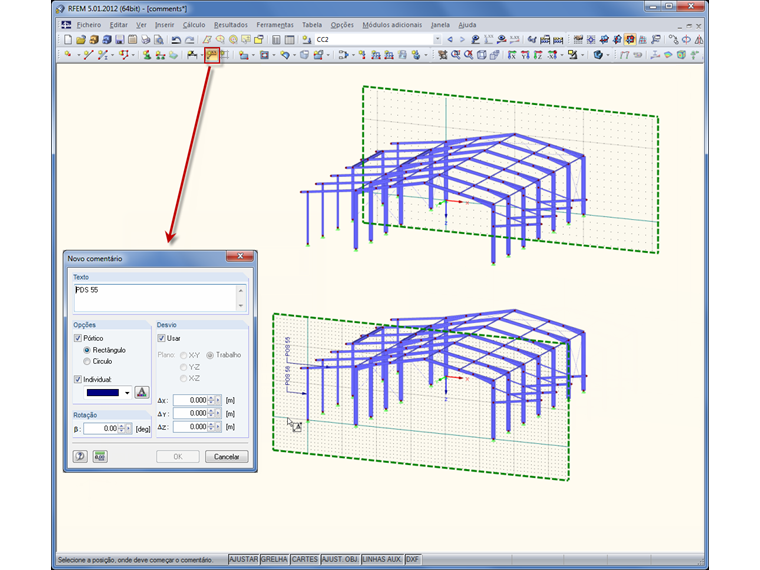Click the view in Y direction icon
Screen dimensions: 760x570
(x=525, y=55)
